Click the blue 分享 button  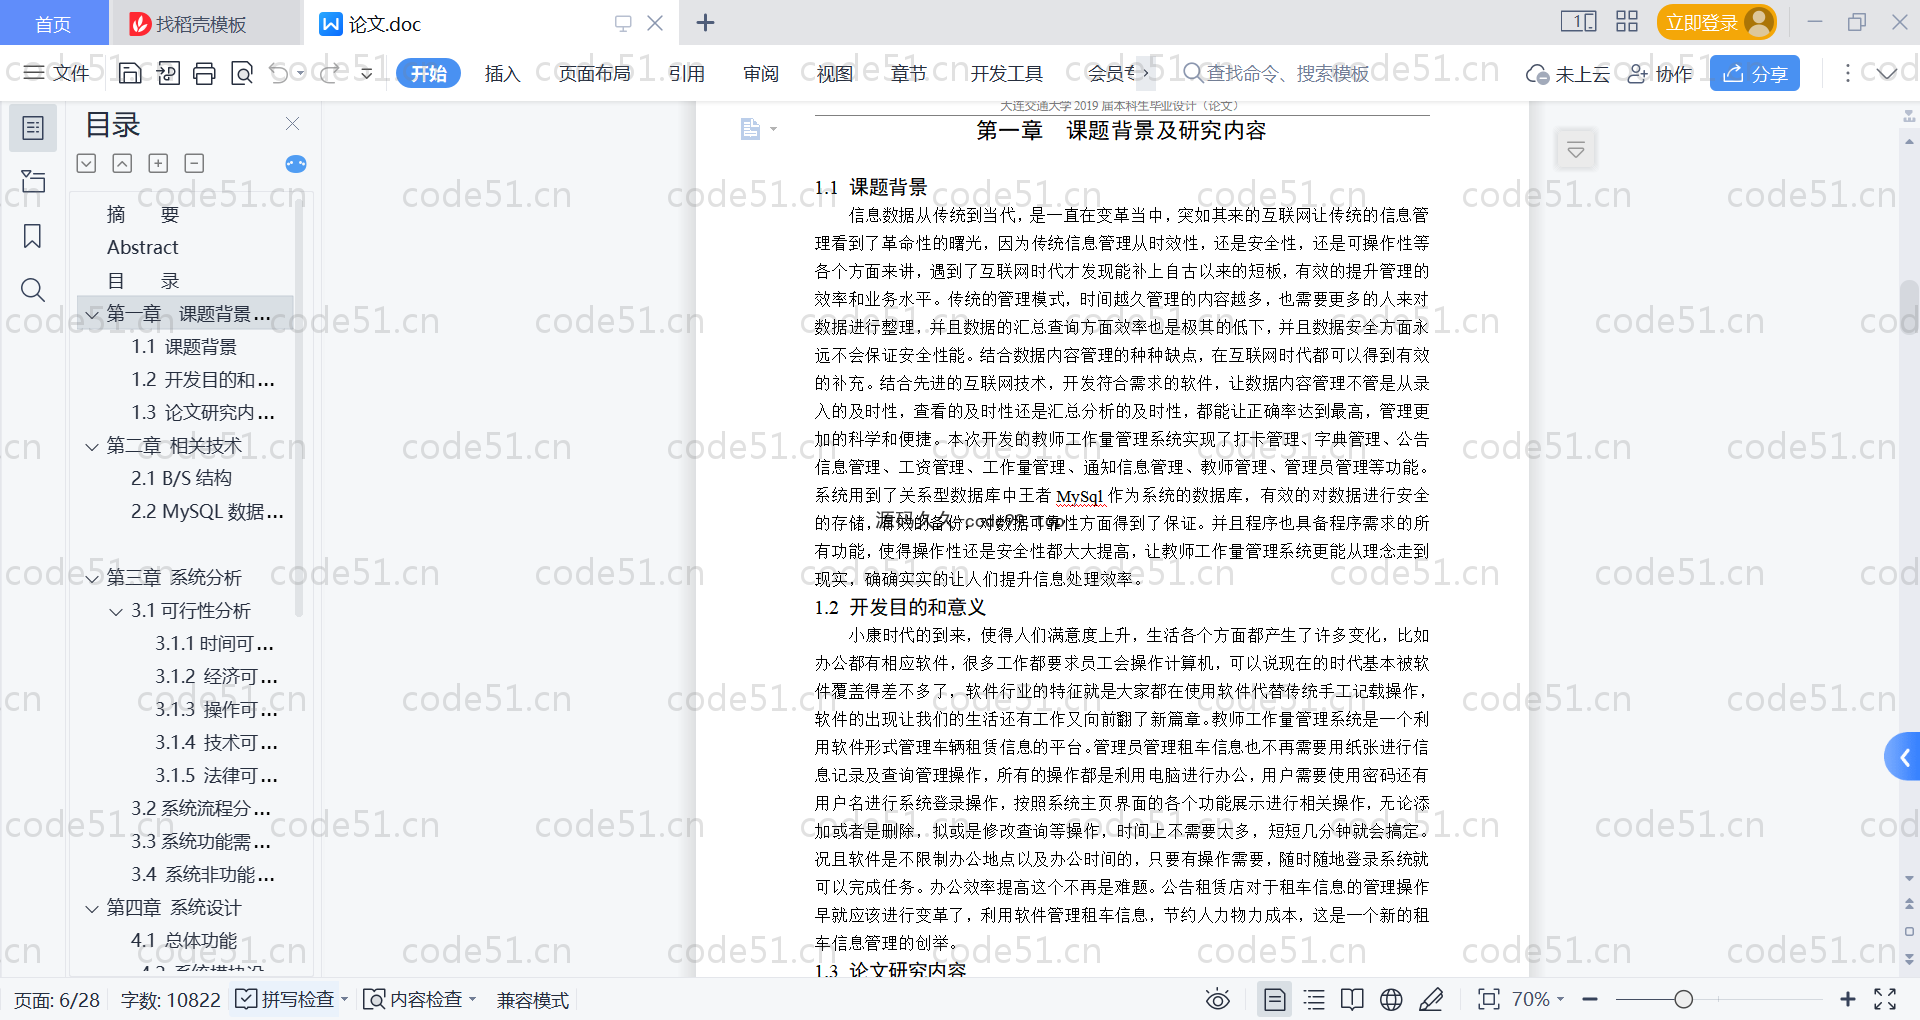click(1755, 73)
